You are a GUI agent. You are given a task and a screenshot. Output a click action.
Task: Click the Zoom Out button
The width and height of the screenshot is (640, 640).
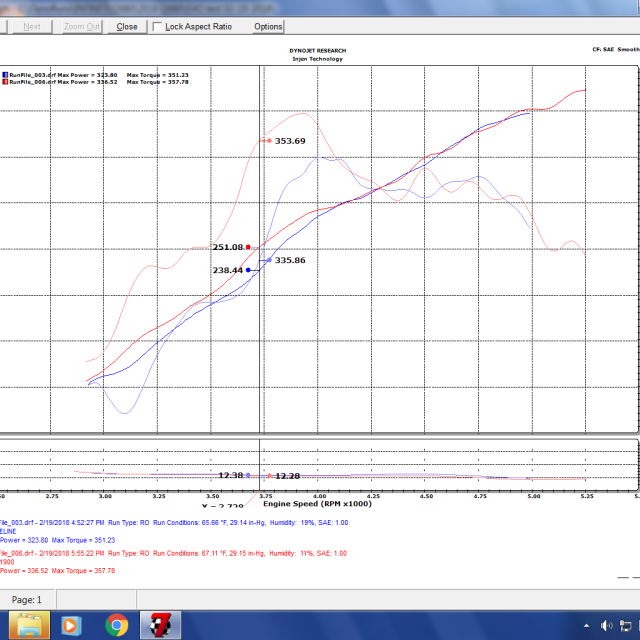coord(81,27)
